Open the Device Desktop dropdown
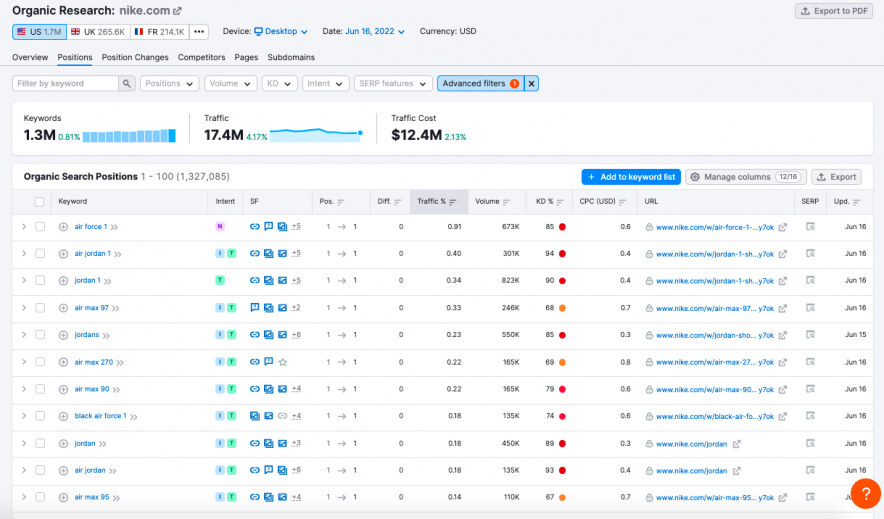Screen dimensions: 884x519 click(x=280, y=32)
